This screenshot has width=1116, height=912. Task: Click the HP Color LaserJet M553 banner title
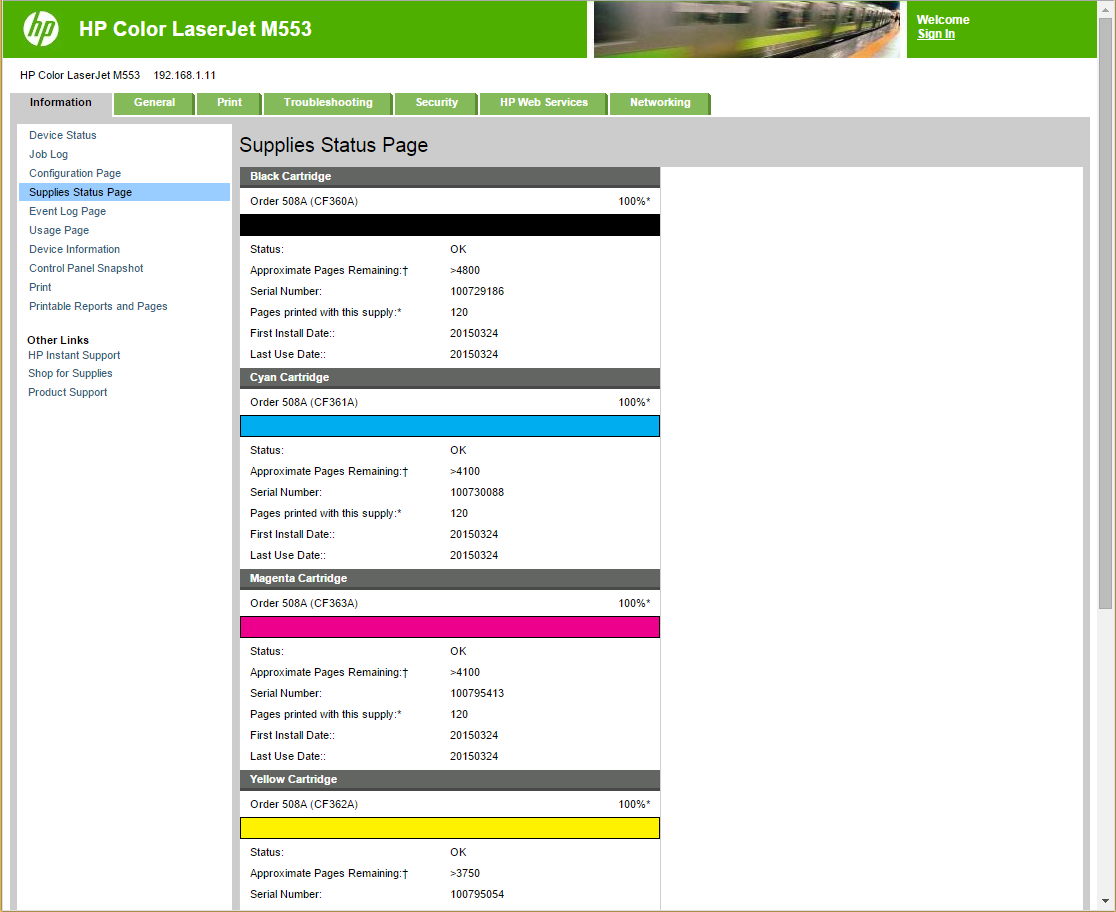point(195,29)
